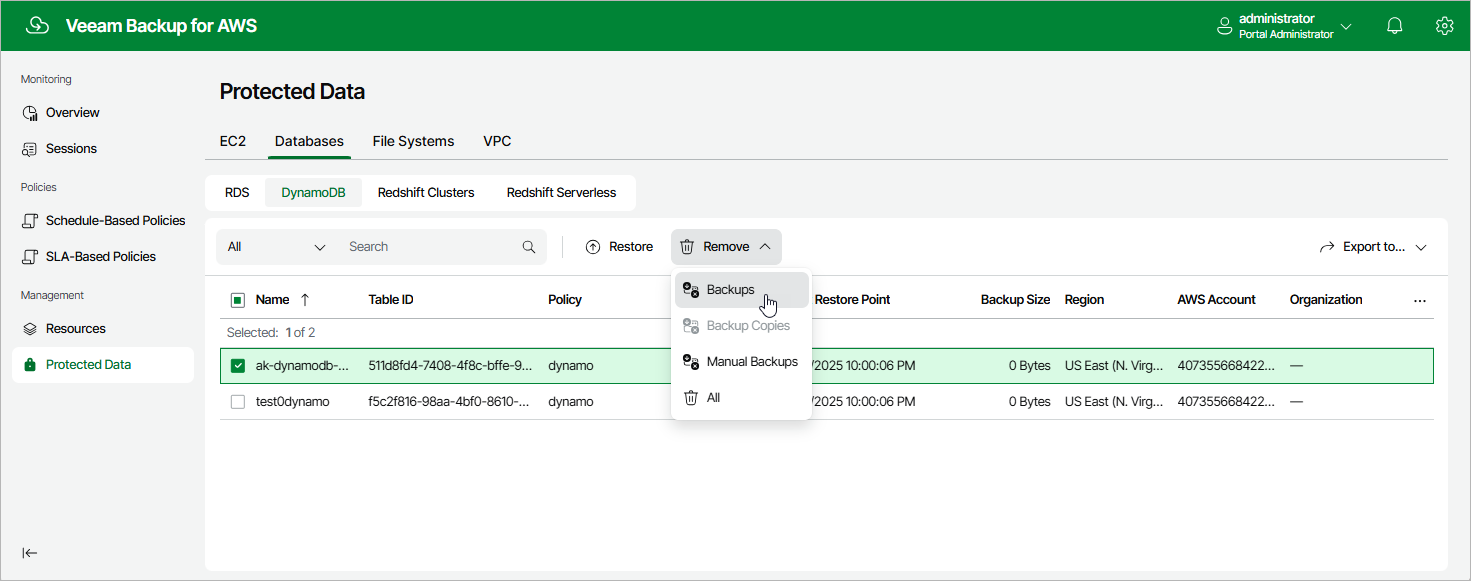The height and width of the screenshot is (581, 1471).
Task: Click the Sessions sidebar icon
Action: click(x=30, y=149)
